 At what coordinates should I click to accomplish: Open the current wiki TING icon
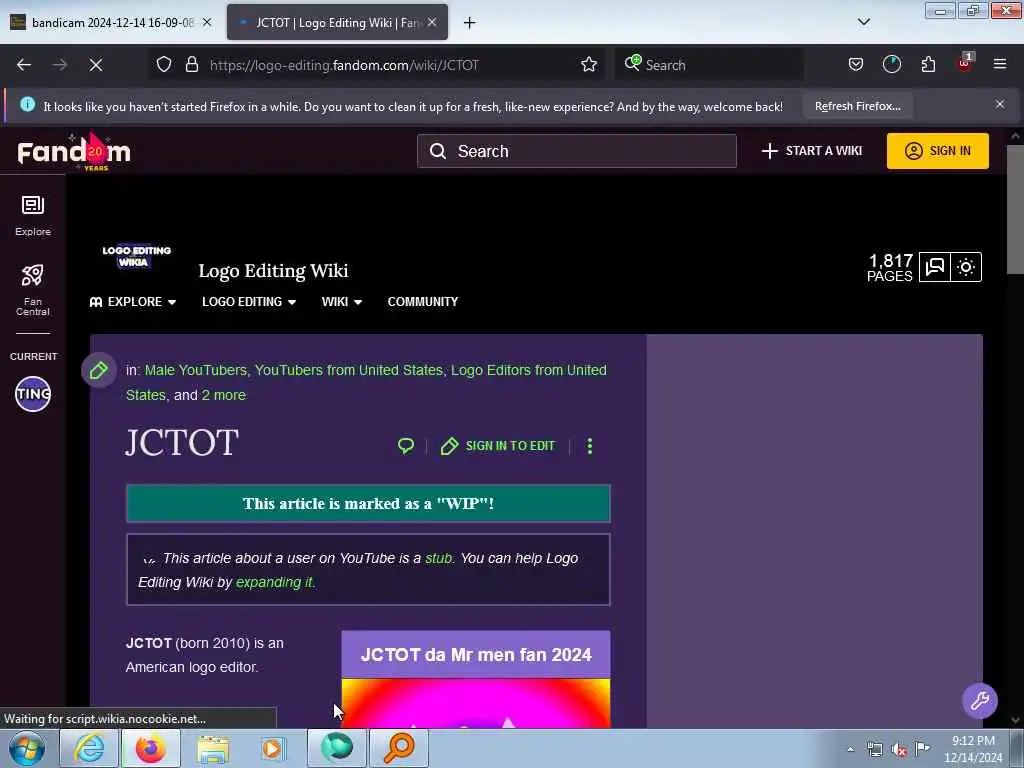point(33,394)
